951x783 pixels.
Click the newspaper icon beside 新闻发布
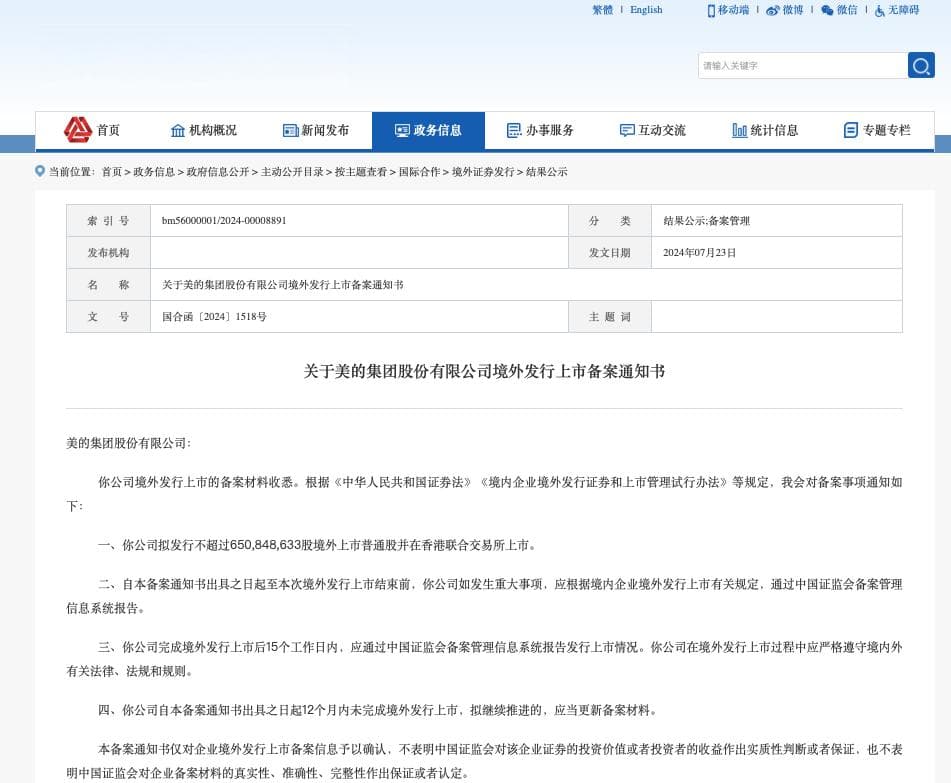291,130
